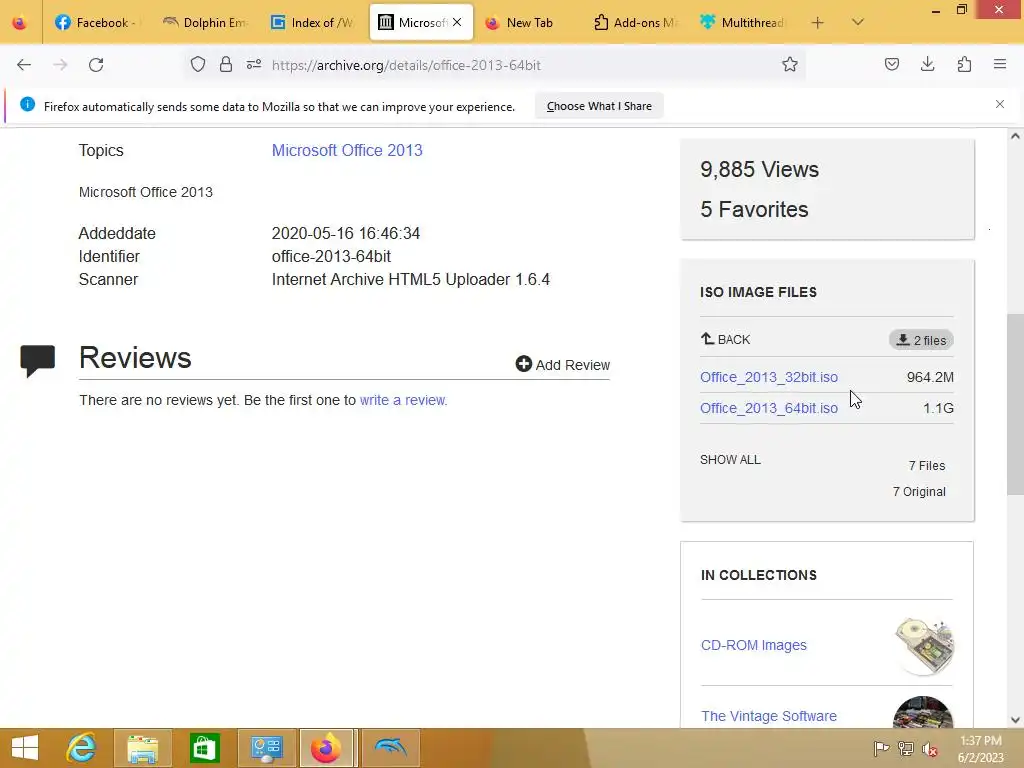The width and height of the screenshot is (1024, 768).
Task: Click the scrollbar up arrow
Action: pos(1015,136)
